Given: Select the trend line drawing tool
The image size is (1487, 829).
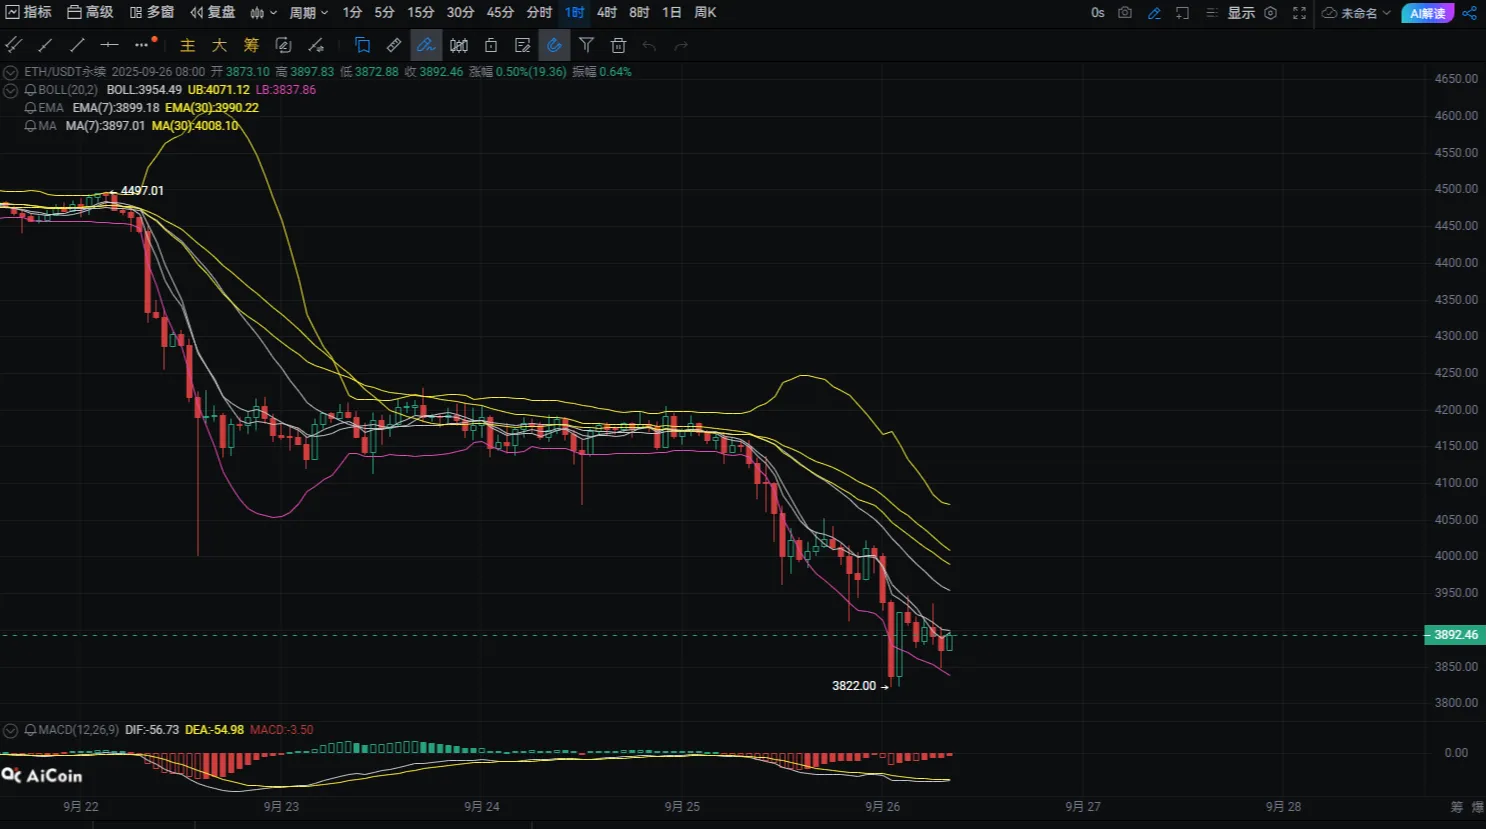Looking at the screenshot, I should click(77, 45).
